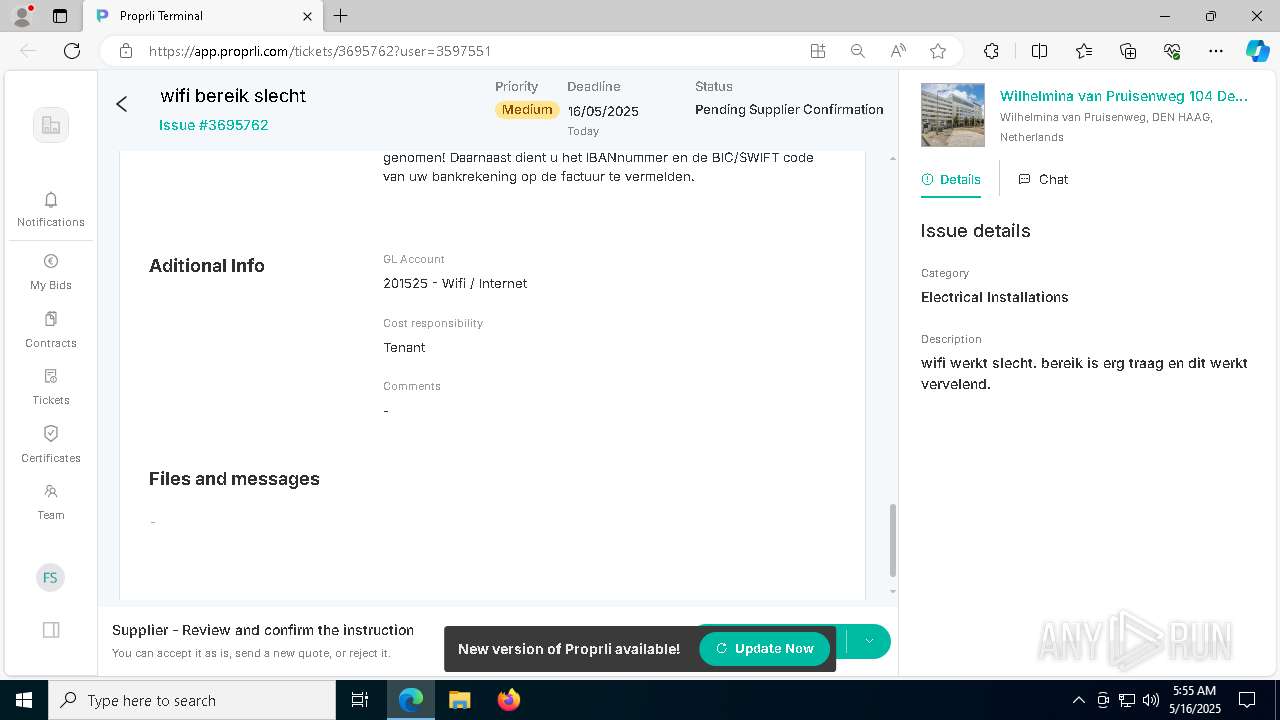Image resolution: width=1280 pixels, height=720 pixels.
Task: Click the volume icon in the tray
Action: tap(1150, 700)
